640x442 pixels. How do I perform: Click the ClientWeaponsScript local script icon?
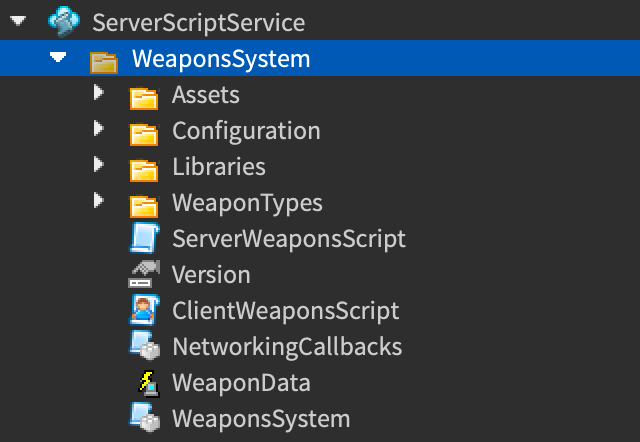(144, 310)
